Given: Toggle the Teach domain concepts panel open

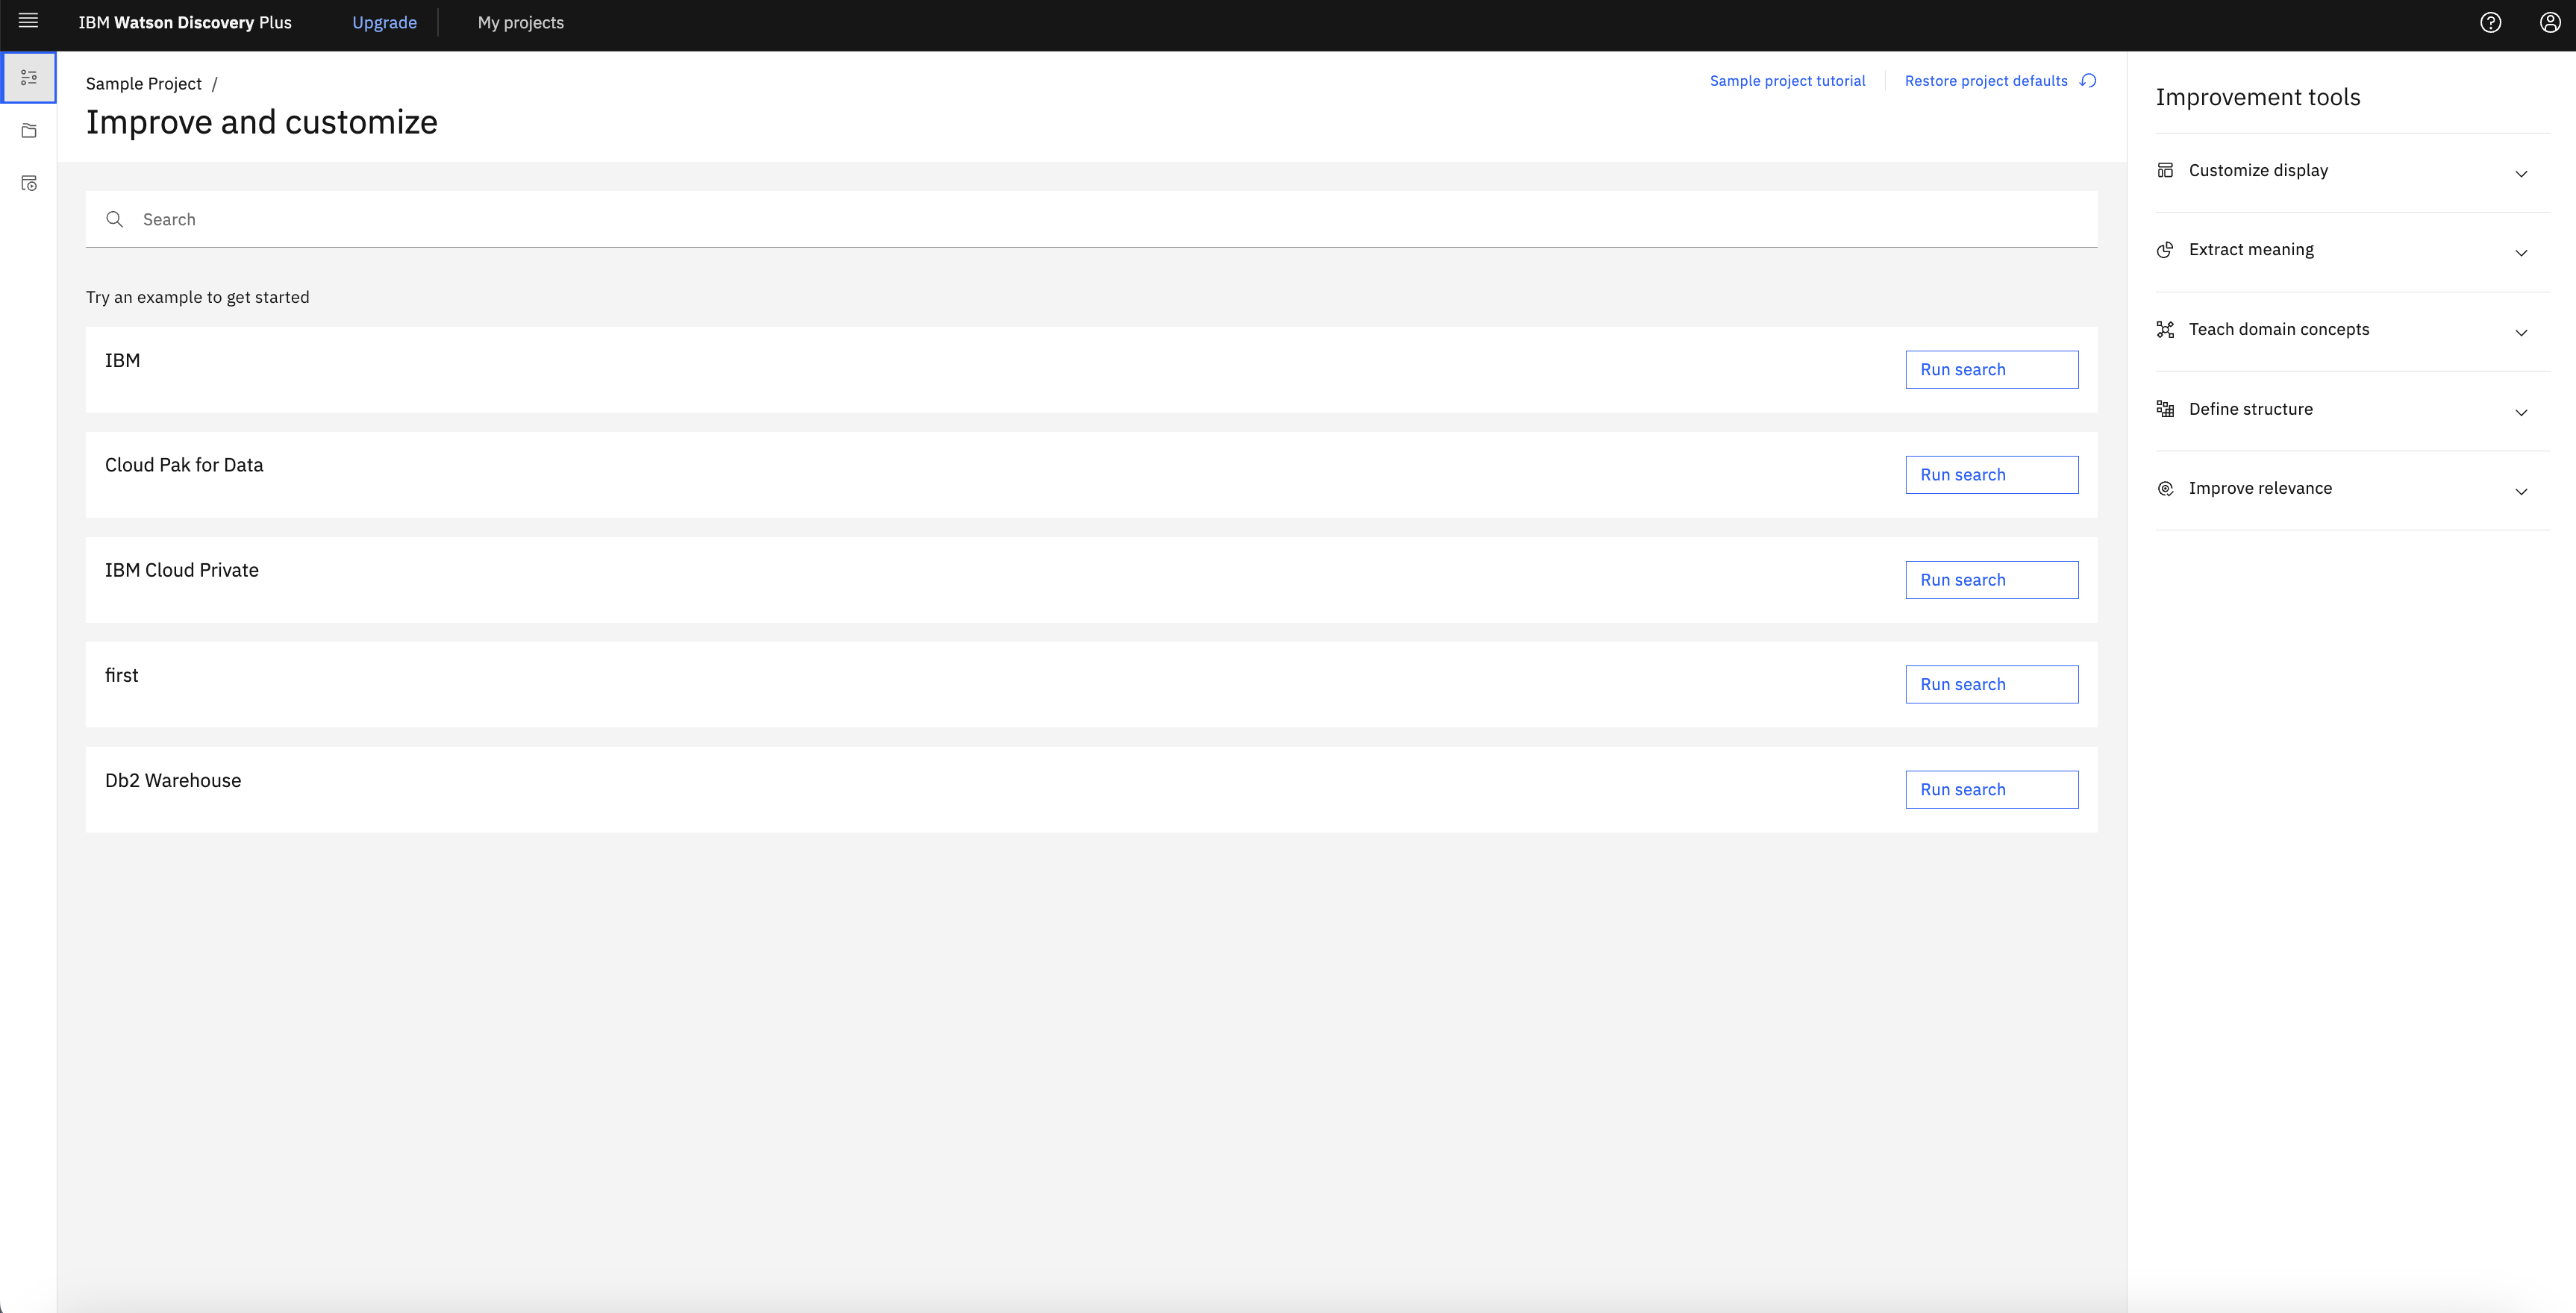Looking at the screenshot, I should pos(2345,330).
